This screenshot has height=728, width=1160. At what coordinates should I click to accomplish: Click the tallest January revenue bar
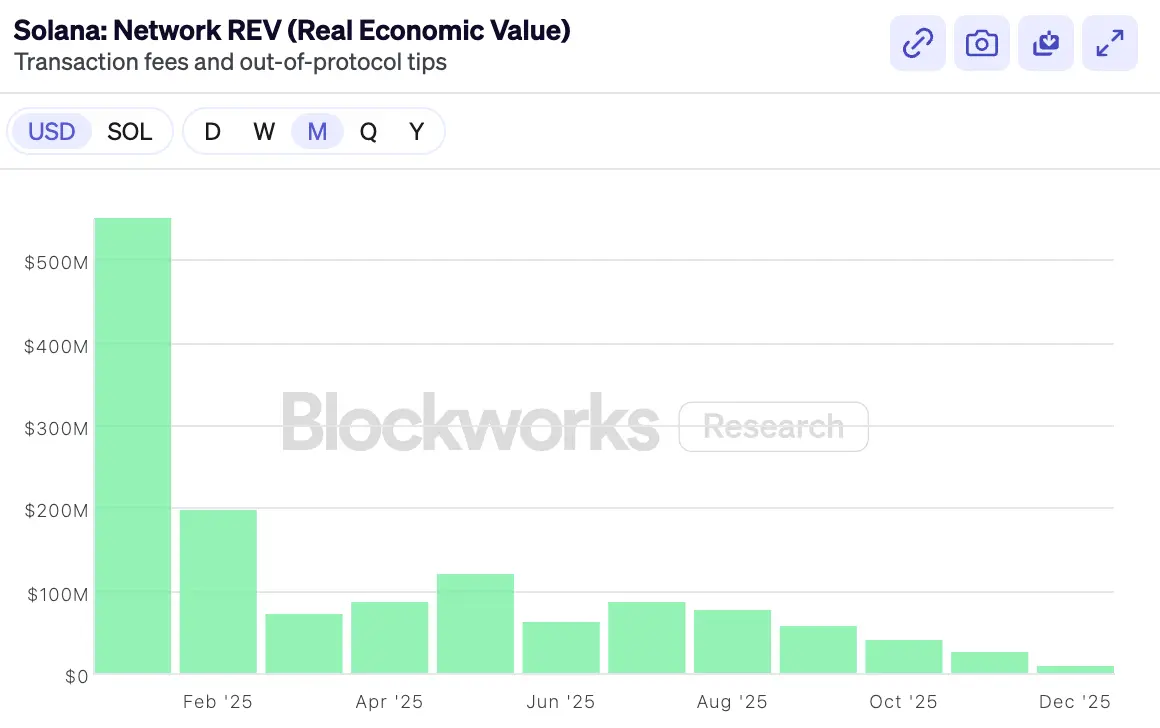(132, 440)
